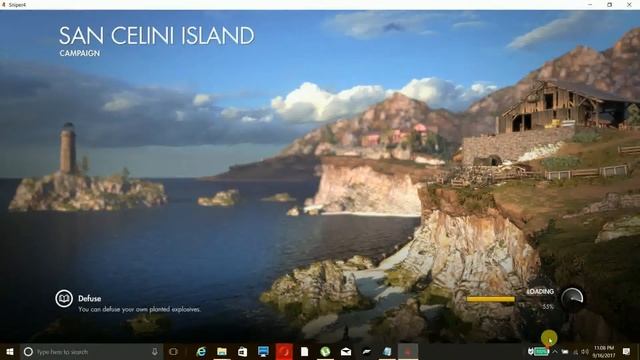Click the tray icon beside the chevron
Screen dimensions: 640x360
click(x=565, y=352)
